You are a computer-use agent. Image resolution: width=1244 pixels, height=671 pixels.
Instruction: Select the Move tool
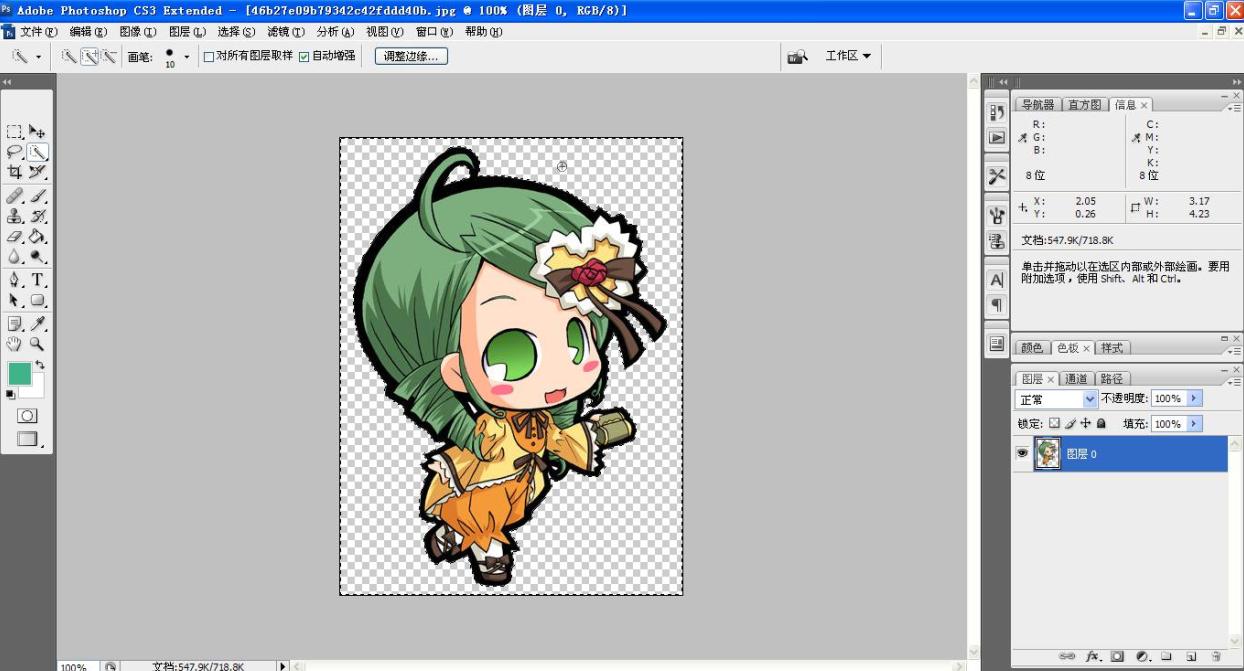pyautogui.click(x=37, y=131)
